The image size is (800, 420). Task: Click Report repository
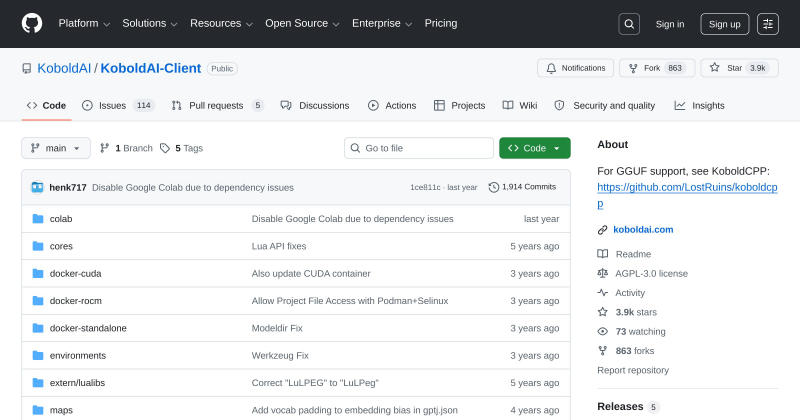633,370
